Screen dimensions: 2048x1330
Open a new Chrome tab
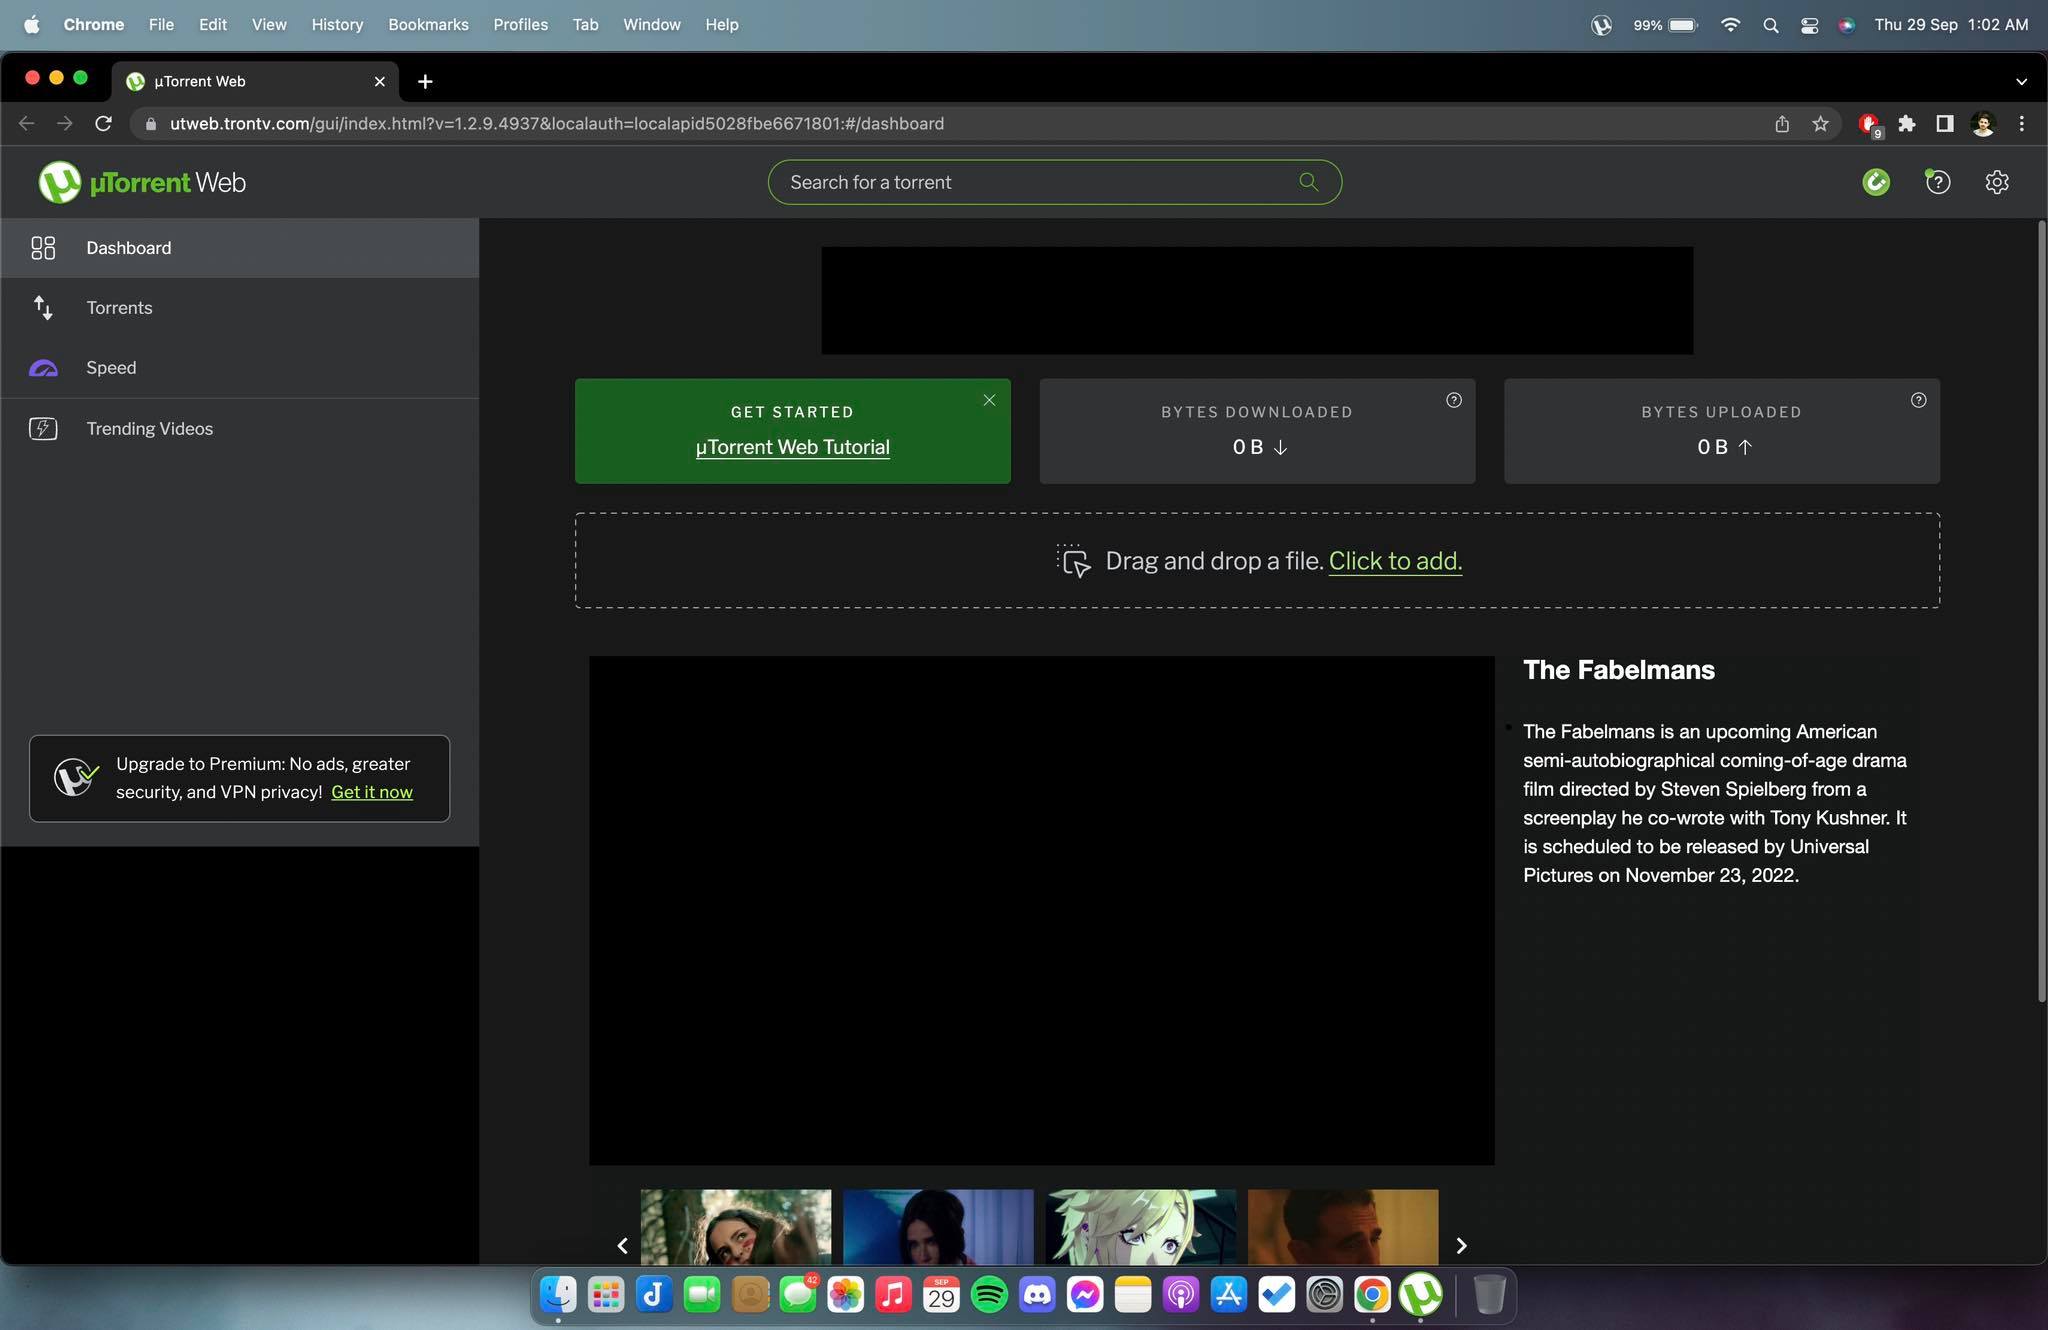pos(425,81)
